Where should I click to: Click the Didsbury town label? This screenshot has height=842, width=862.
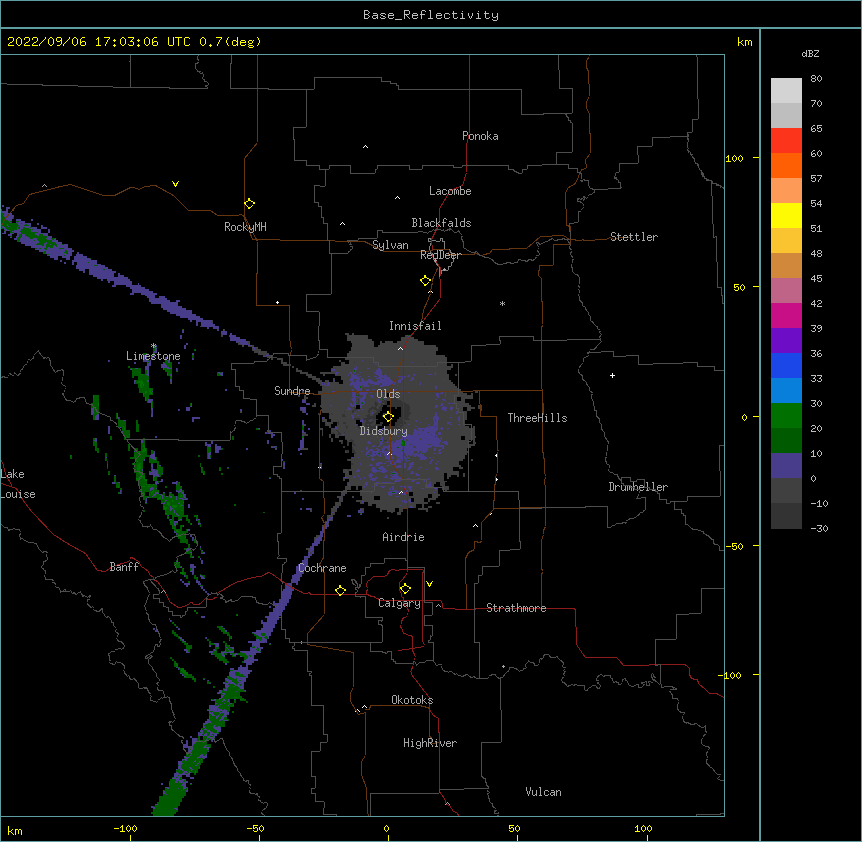point(383,431)
